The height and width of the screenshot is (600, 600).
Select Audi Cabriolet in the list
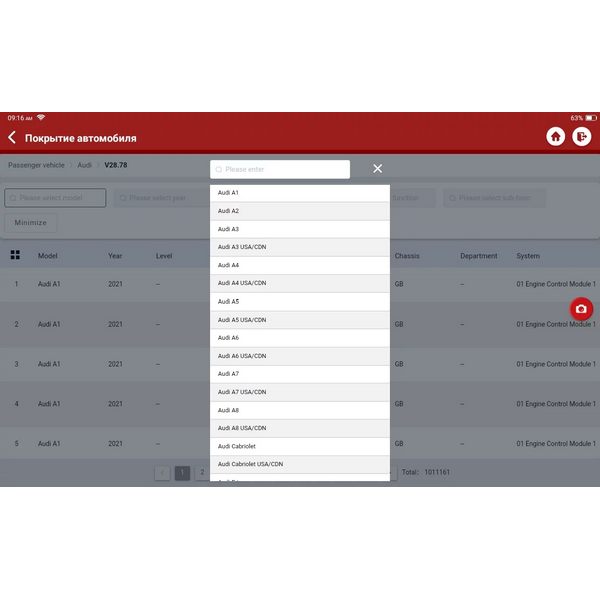click(x=300, y=446)
